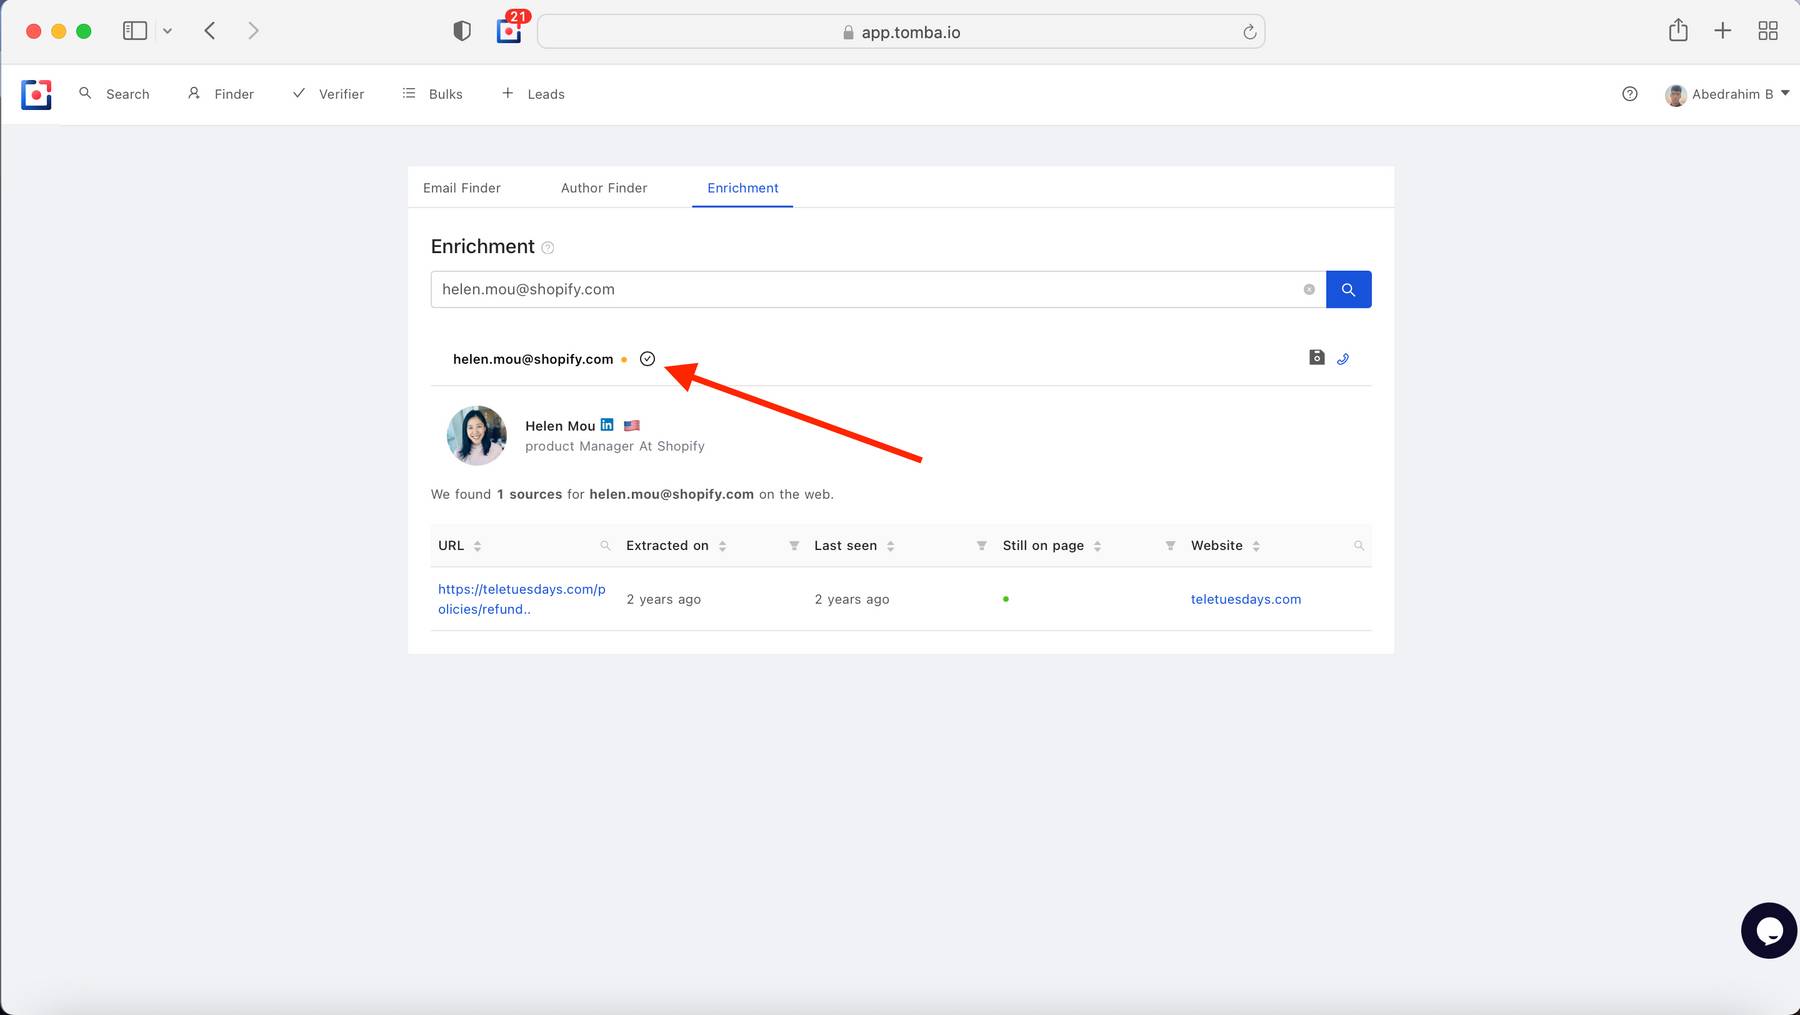Go back with Safari back arrow
Viewport: 1800px width, 1015px height.
pos(210,31)
